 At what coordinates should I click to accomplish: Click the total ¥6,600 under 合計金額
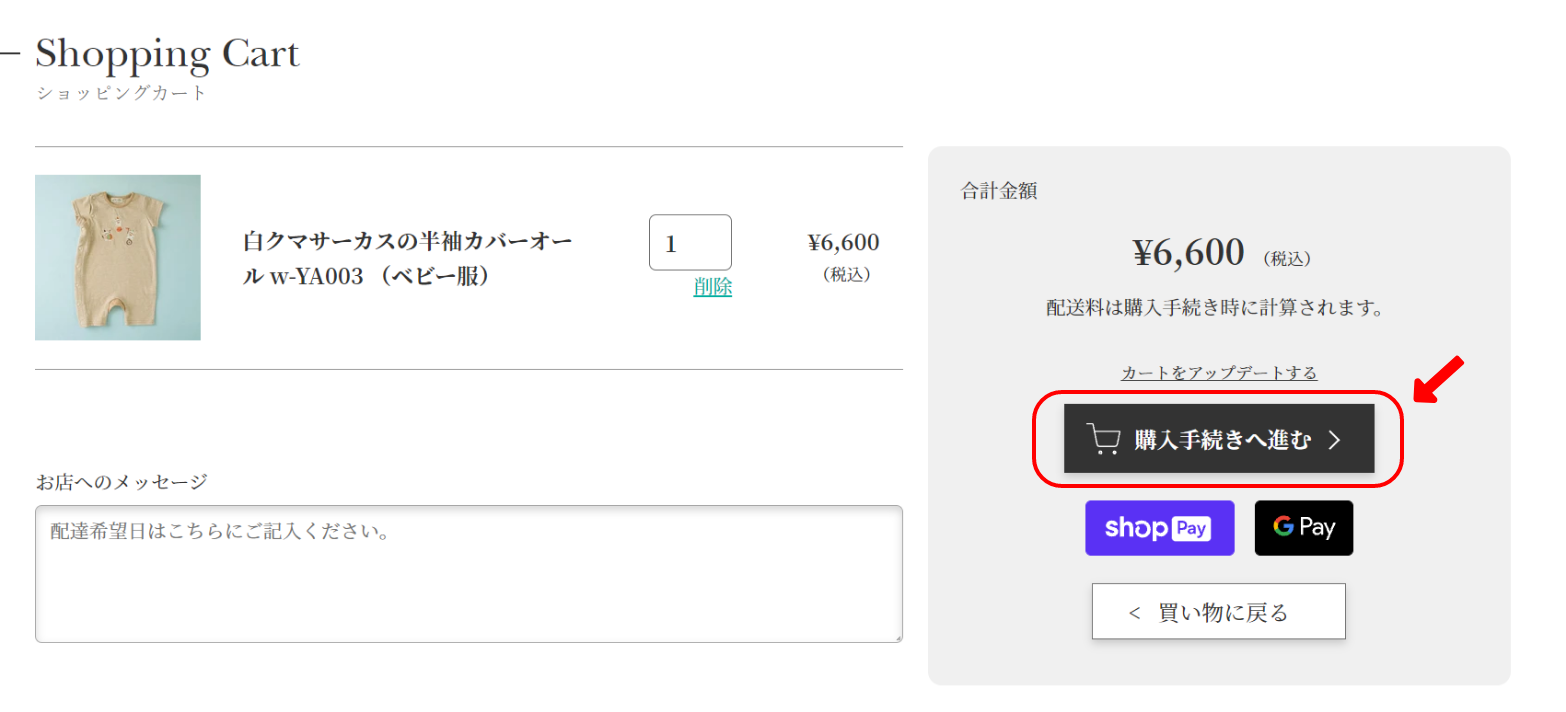click(1188, 254)
